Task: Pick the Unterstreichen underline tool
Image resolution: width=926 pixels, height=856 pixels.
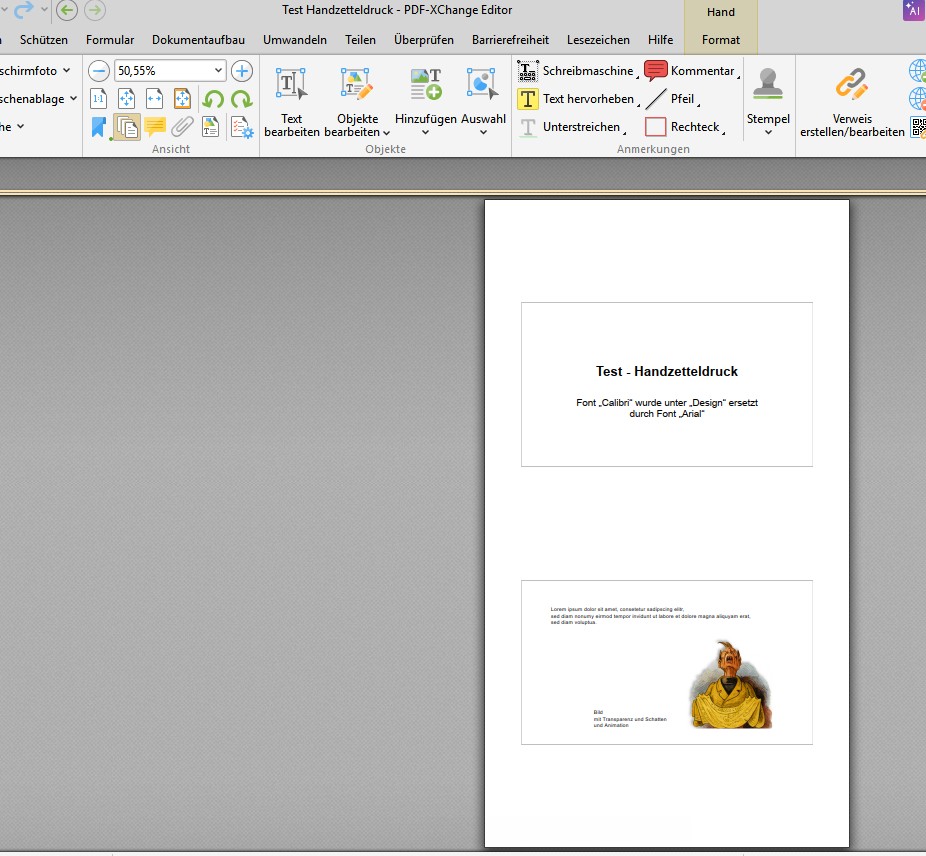Action: pos(570,127)
